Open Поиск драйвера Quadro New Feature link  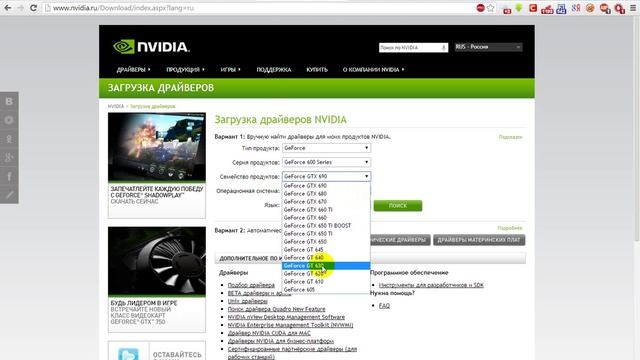coord(276,309)
